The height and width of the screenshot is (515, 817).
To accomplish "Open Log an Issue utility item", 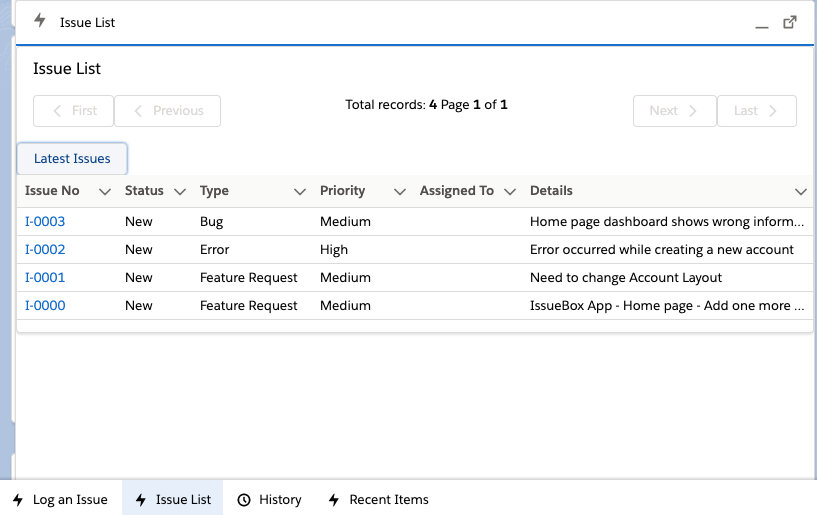I will 60,499.
